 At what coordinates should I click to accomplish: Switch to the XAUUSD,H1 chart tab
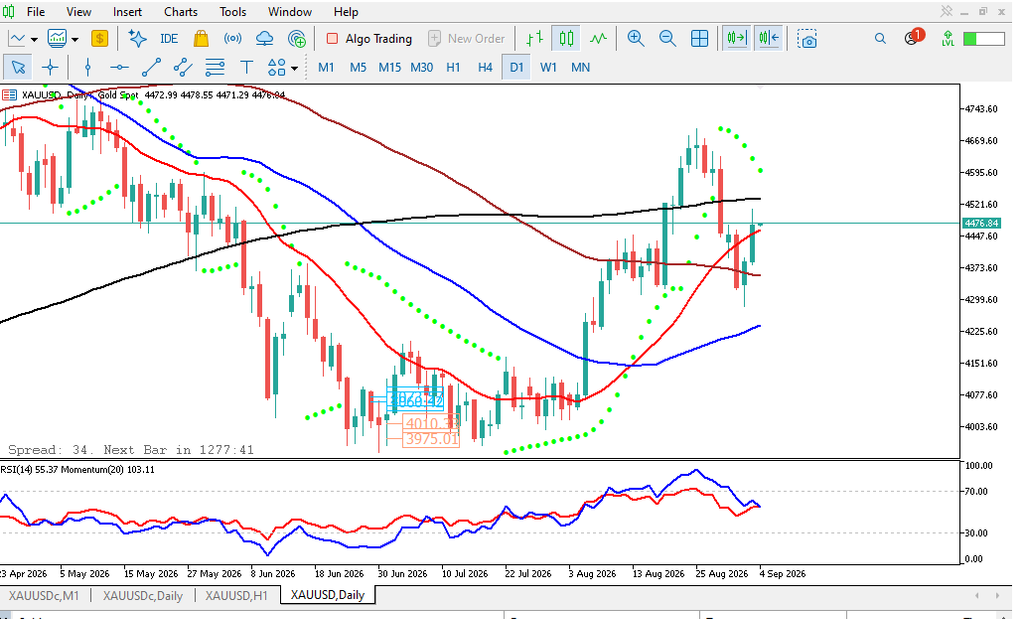[236, 595]
